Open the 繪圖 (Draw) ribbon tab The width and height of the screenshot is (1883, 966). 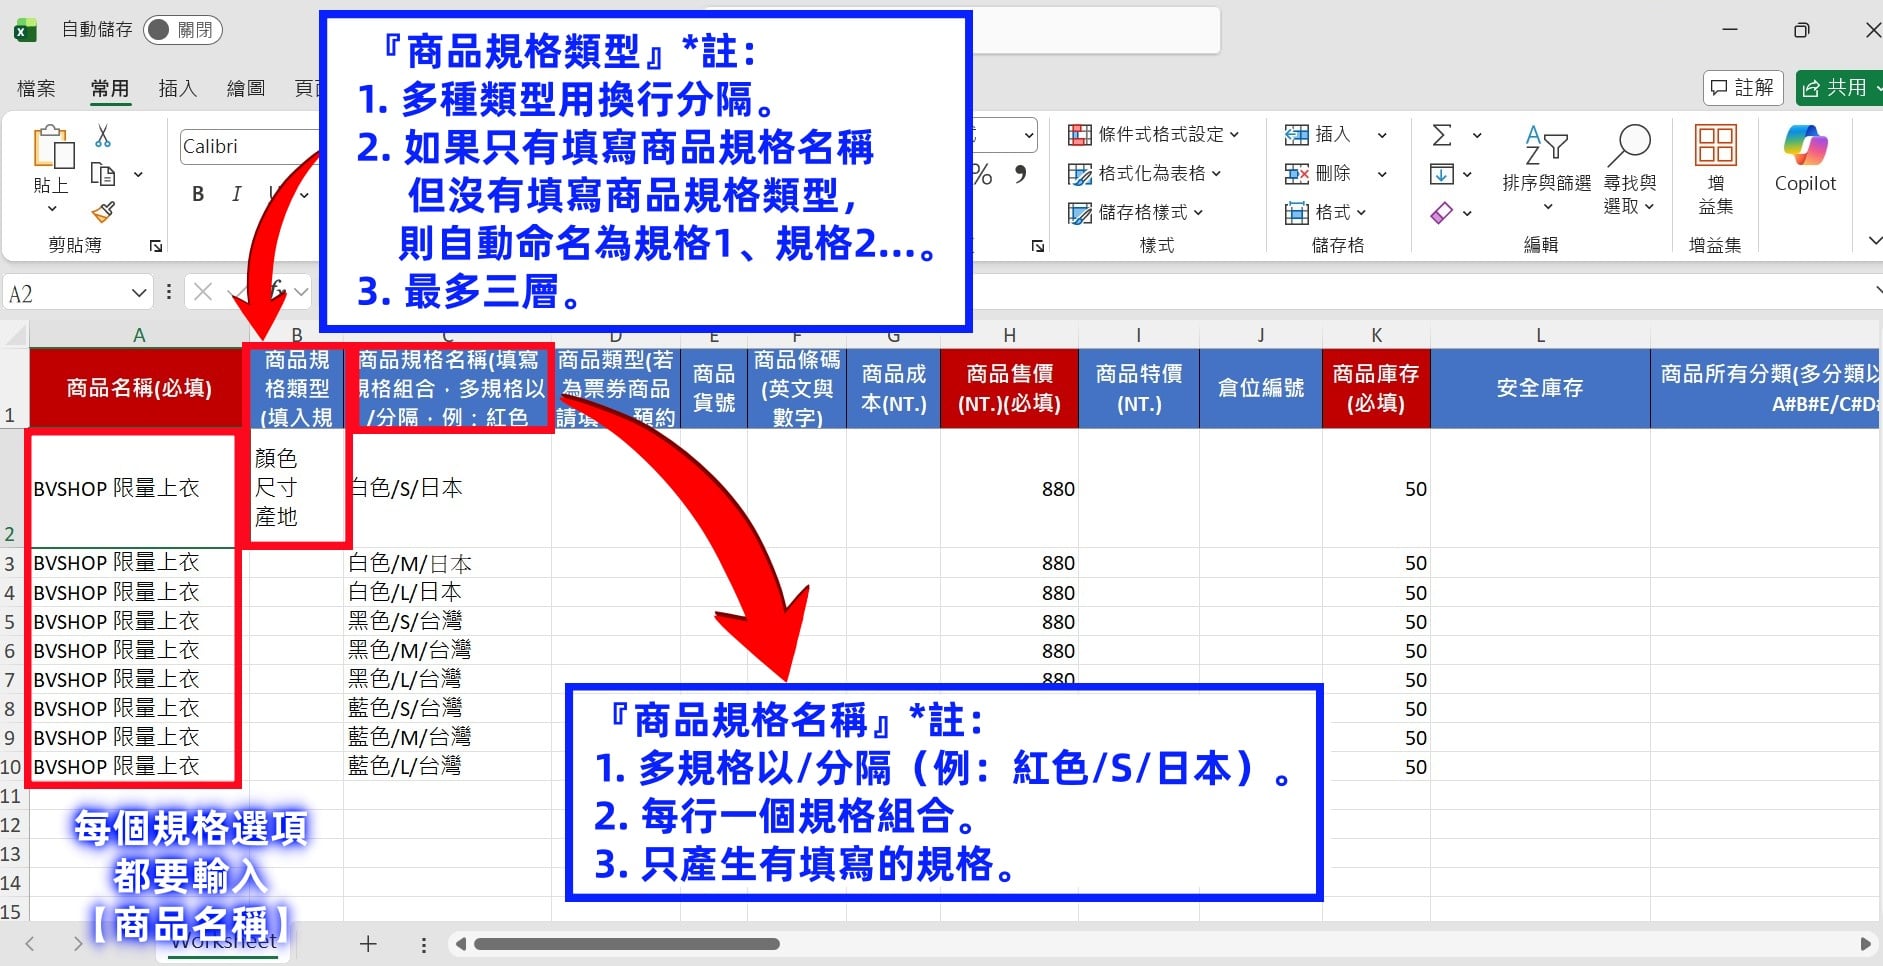(246, 89)
